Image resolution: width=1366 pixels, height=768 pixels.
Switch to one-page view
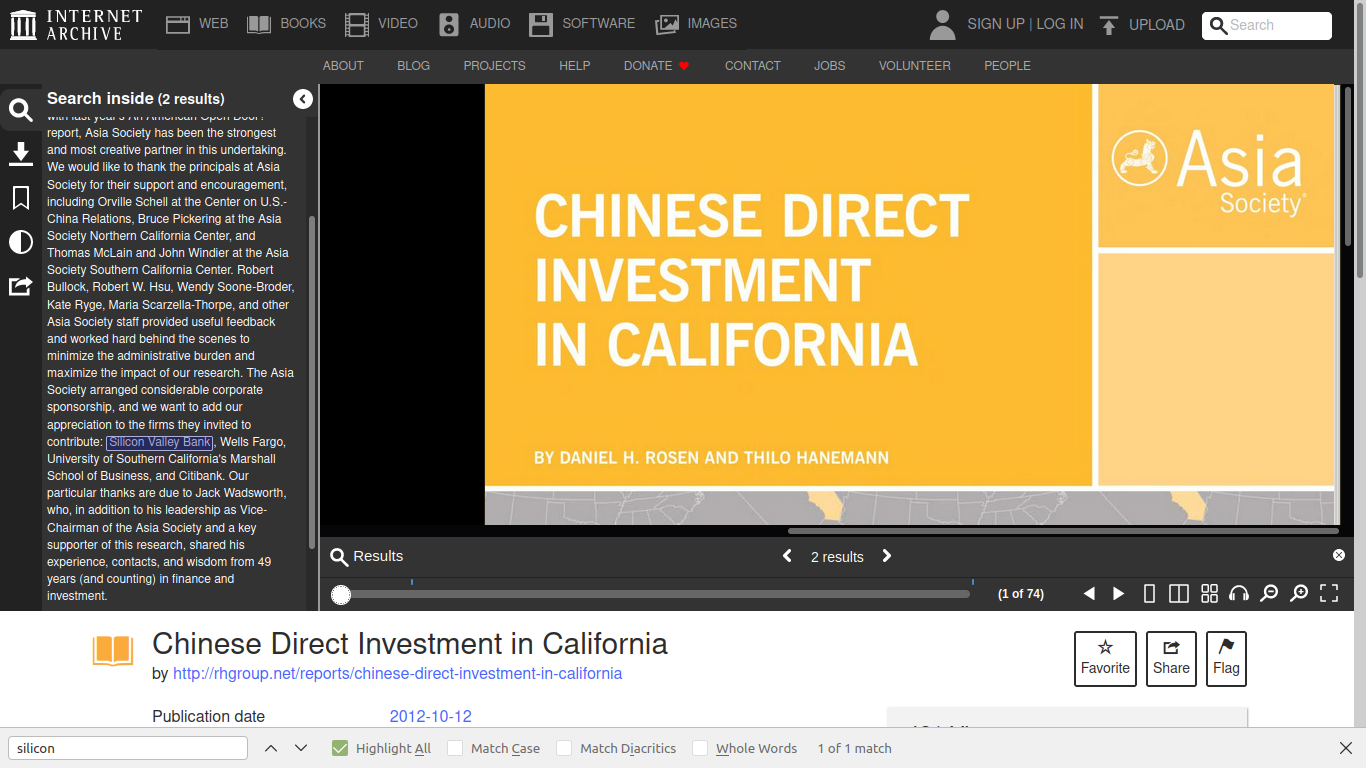(1149, 594)
